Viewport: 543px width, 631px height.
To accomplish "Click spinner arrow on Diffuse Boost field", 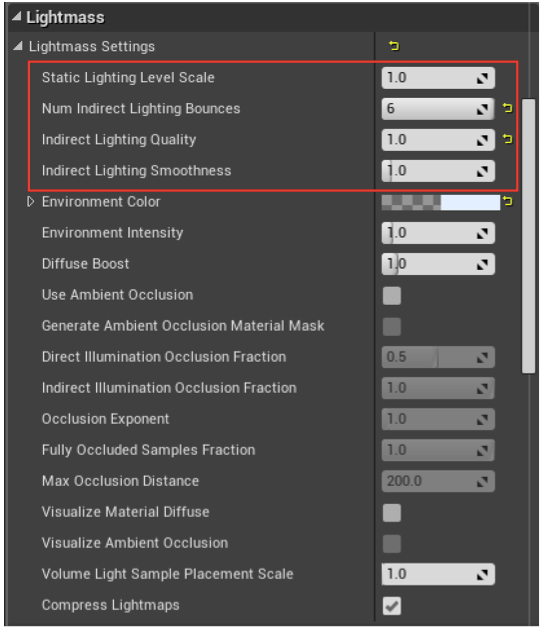I will (482, 264).
